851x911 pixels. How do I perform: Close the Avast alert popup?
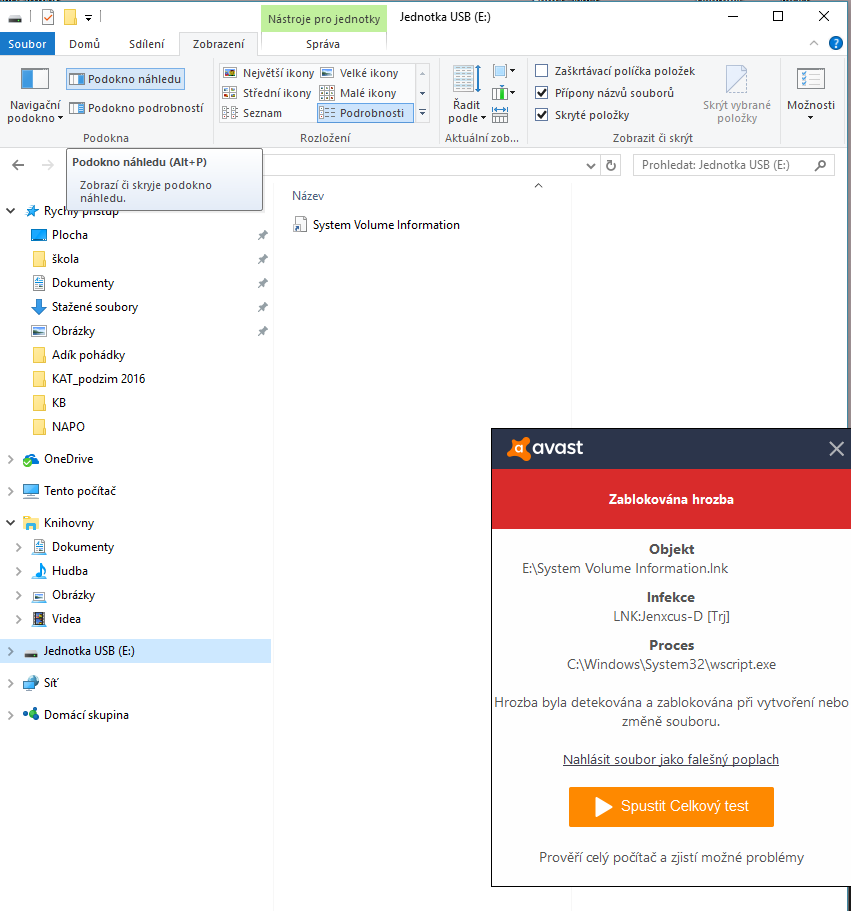pyautogui.click(x=836, y=449)
